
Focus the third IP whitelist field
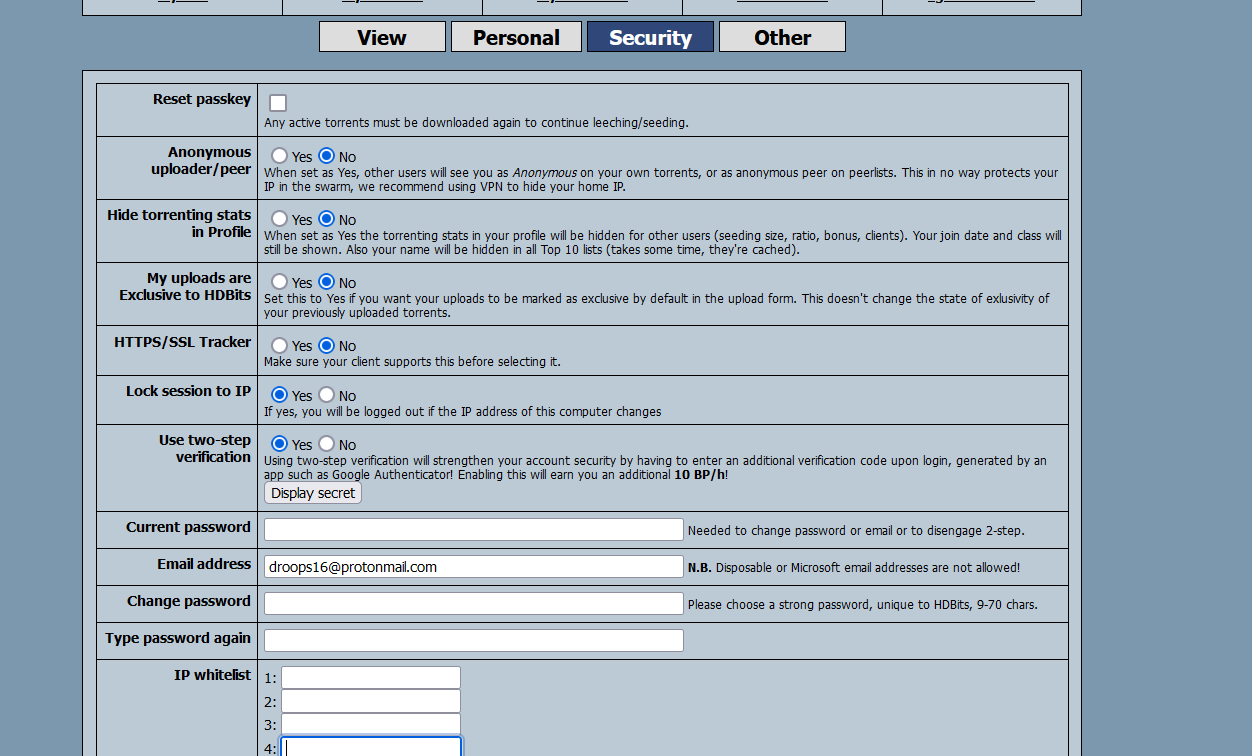[x=370, y=725]
